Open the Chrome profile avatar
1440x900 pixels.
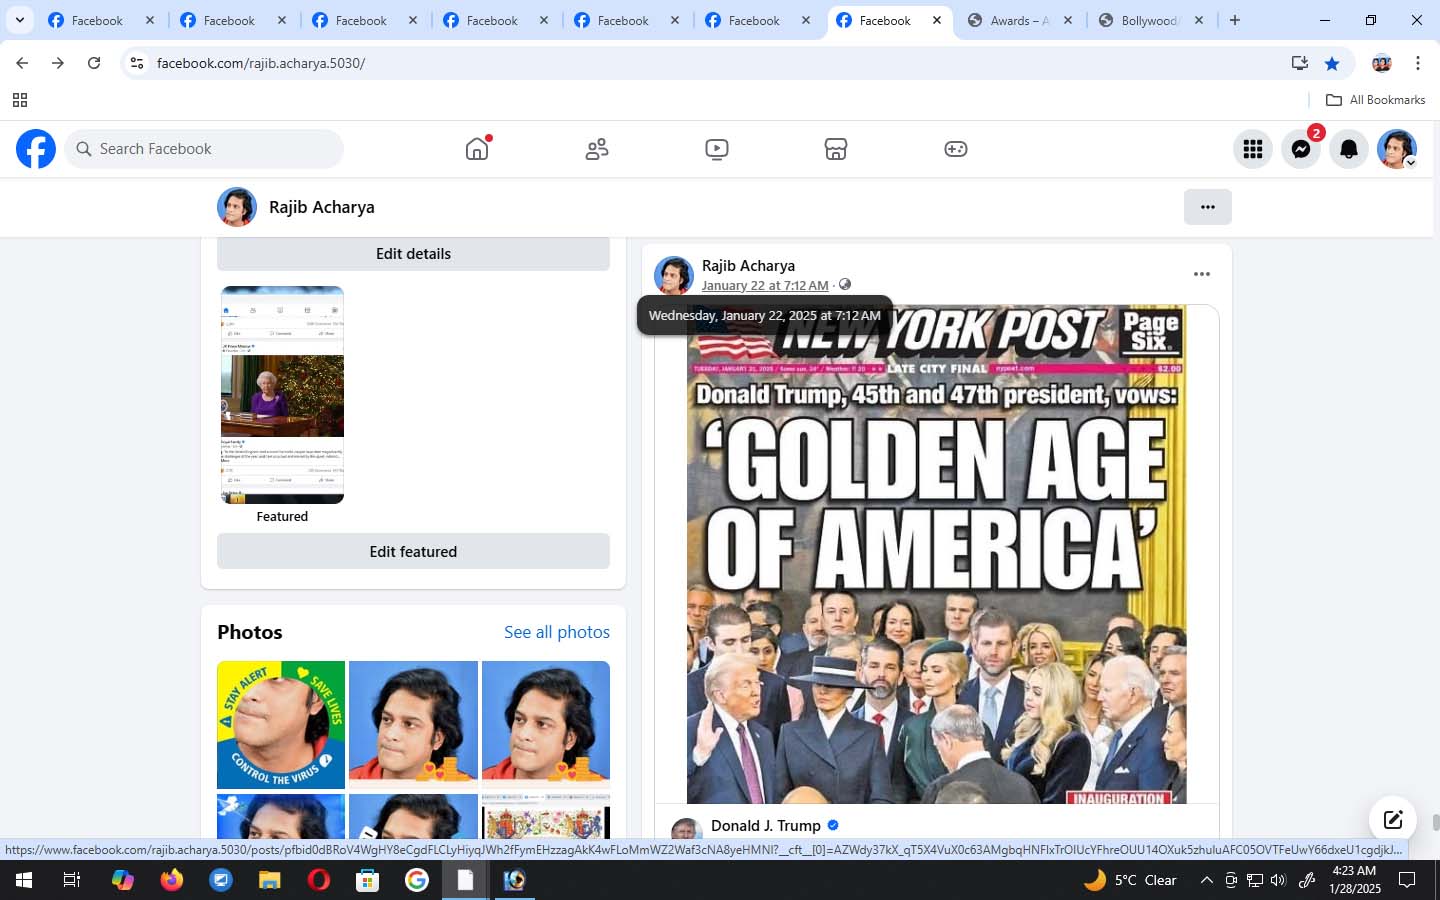pyautogui.click(x=1382, y=63)
